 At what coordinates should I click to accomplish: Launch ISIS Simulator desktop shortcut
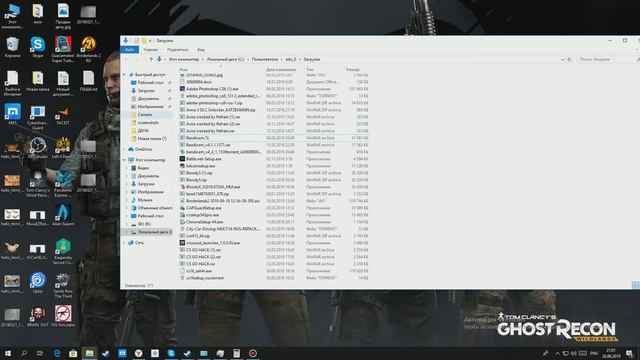[63, 316]
